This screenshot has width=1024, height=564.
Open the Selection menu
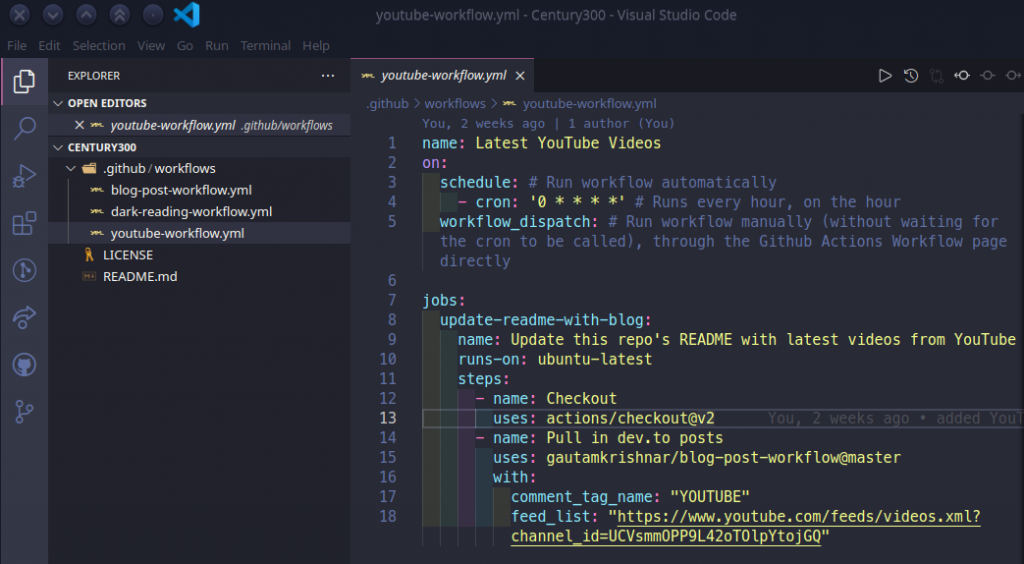pyautogui.click(x=99, y=46)
